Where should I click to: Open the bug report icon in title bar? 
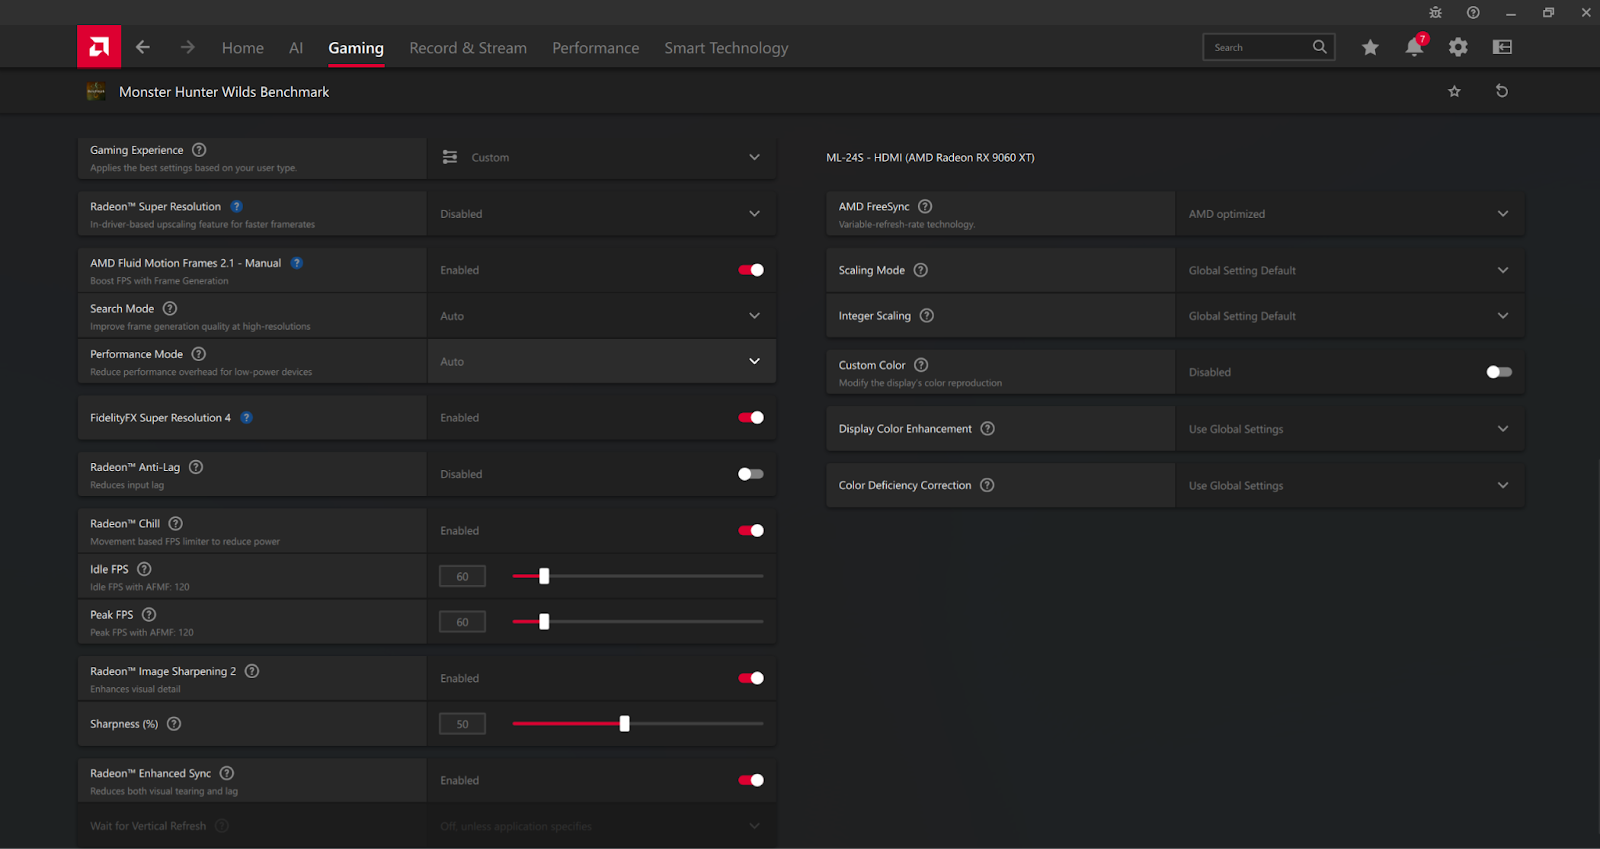pyautogui.click(x=1436, y=13)
